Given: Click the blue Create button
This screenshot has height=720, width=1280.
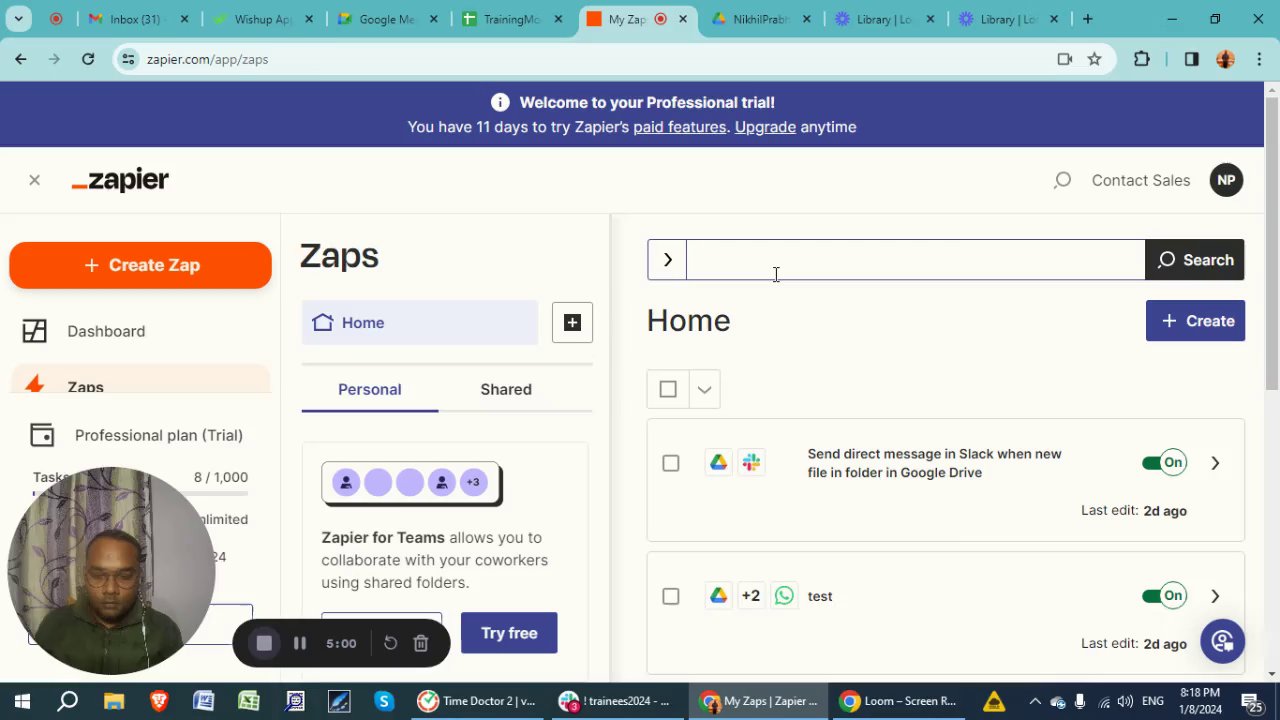Looking at the screenshot, I should [x=1195, y=321].
